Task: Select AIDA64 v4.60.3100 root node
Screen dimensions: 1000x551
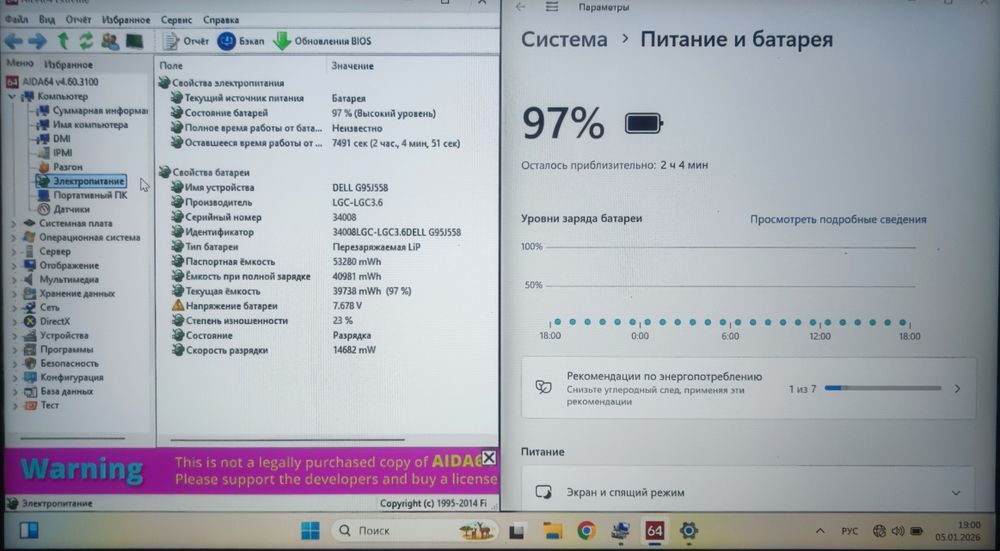Action: pyautogui.click(x=53, y=82)
